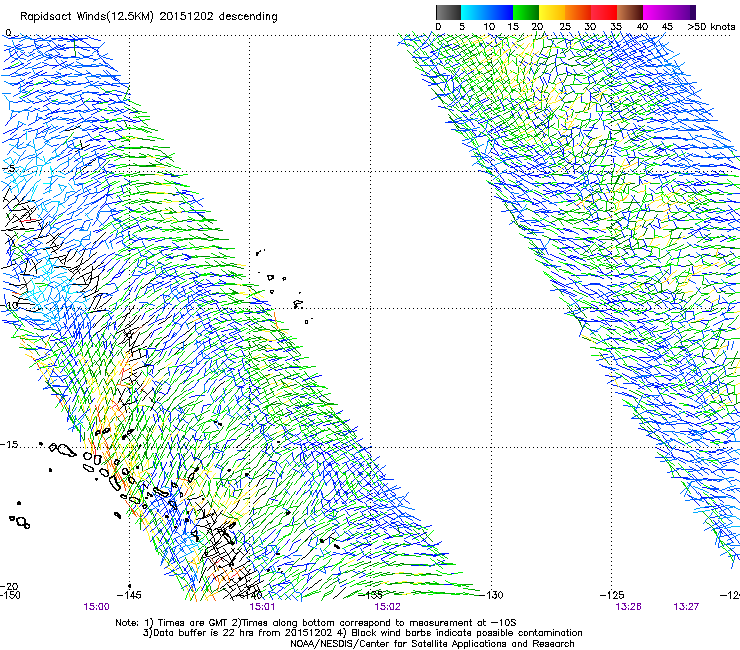Image resolution: width=740 pixels, height=650 pixels.
Task: Pick the brown 35-40 knots legend swatch
Action: (630, 12)
